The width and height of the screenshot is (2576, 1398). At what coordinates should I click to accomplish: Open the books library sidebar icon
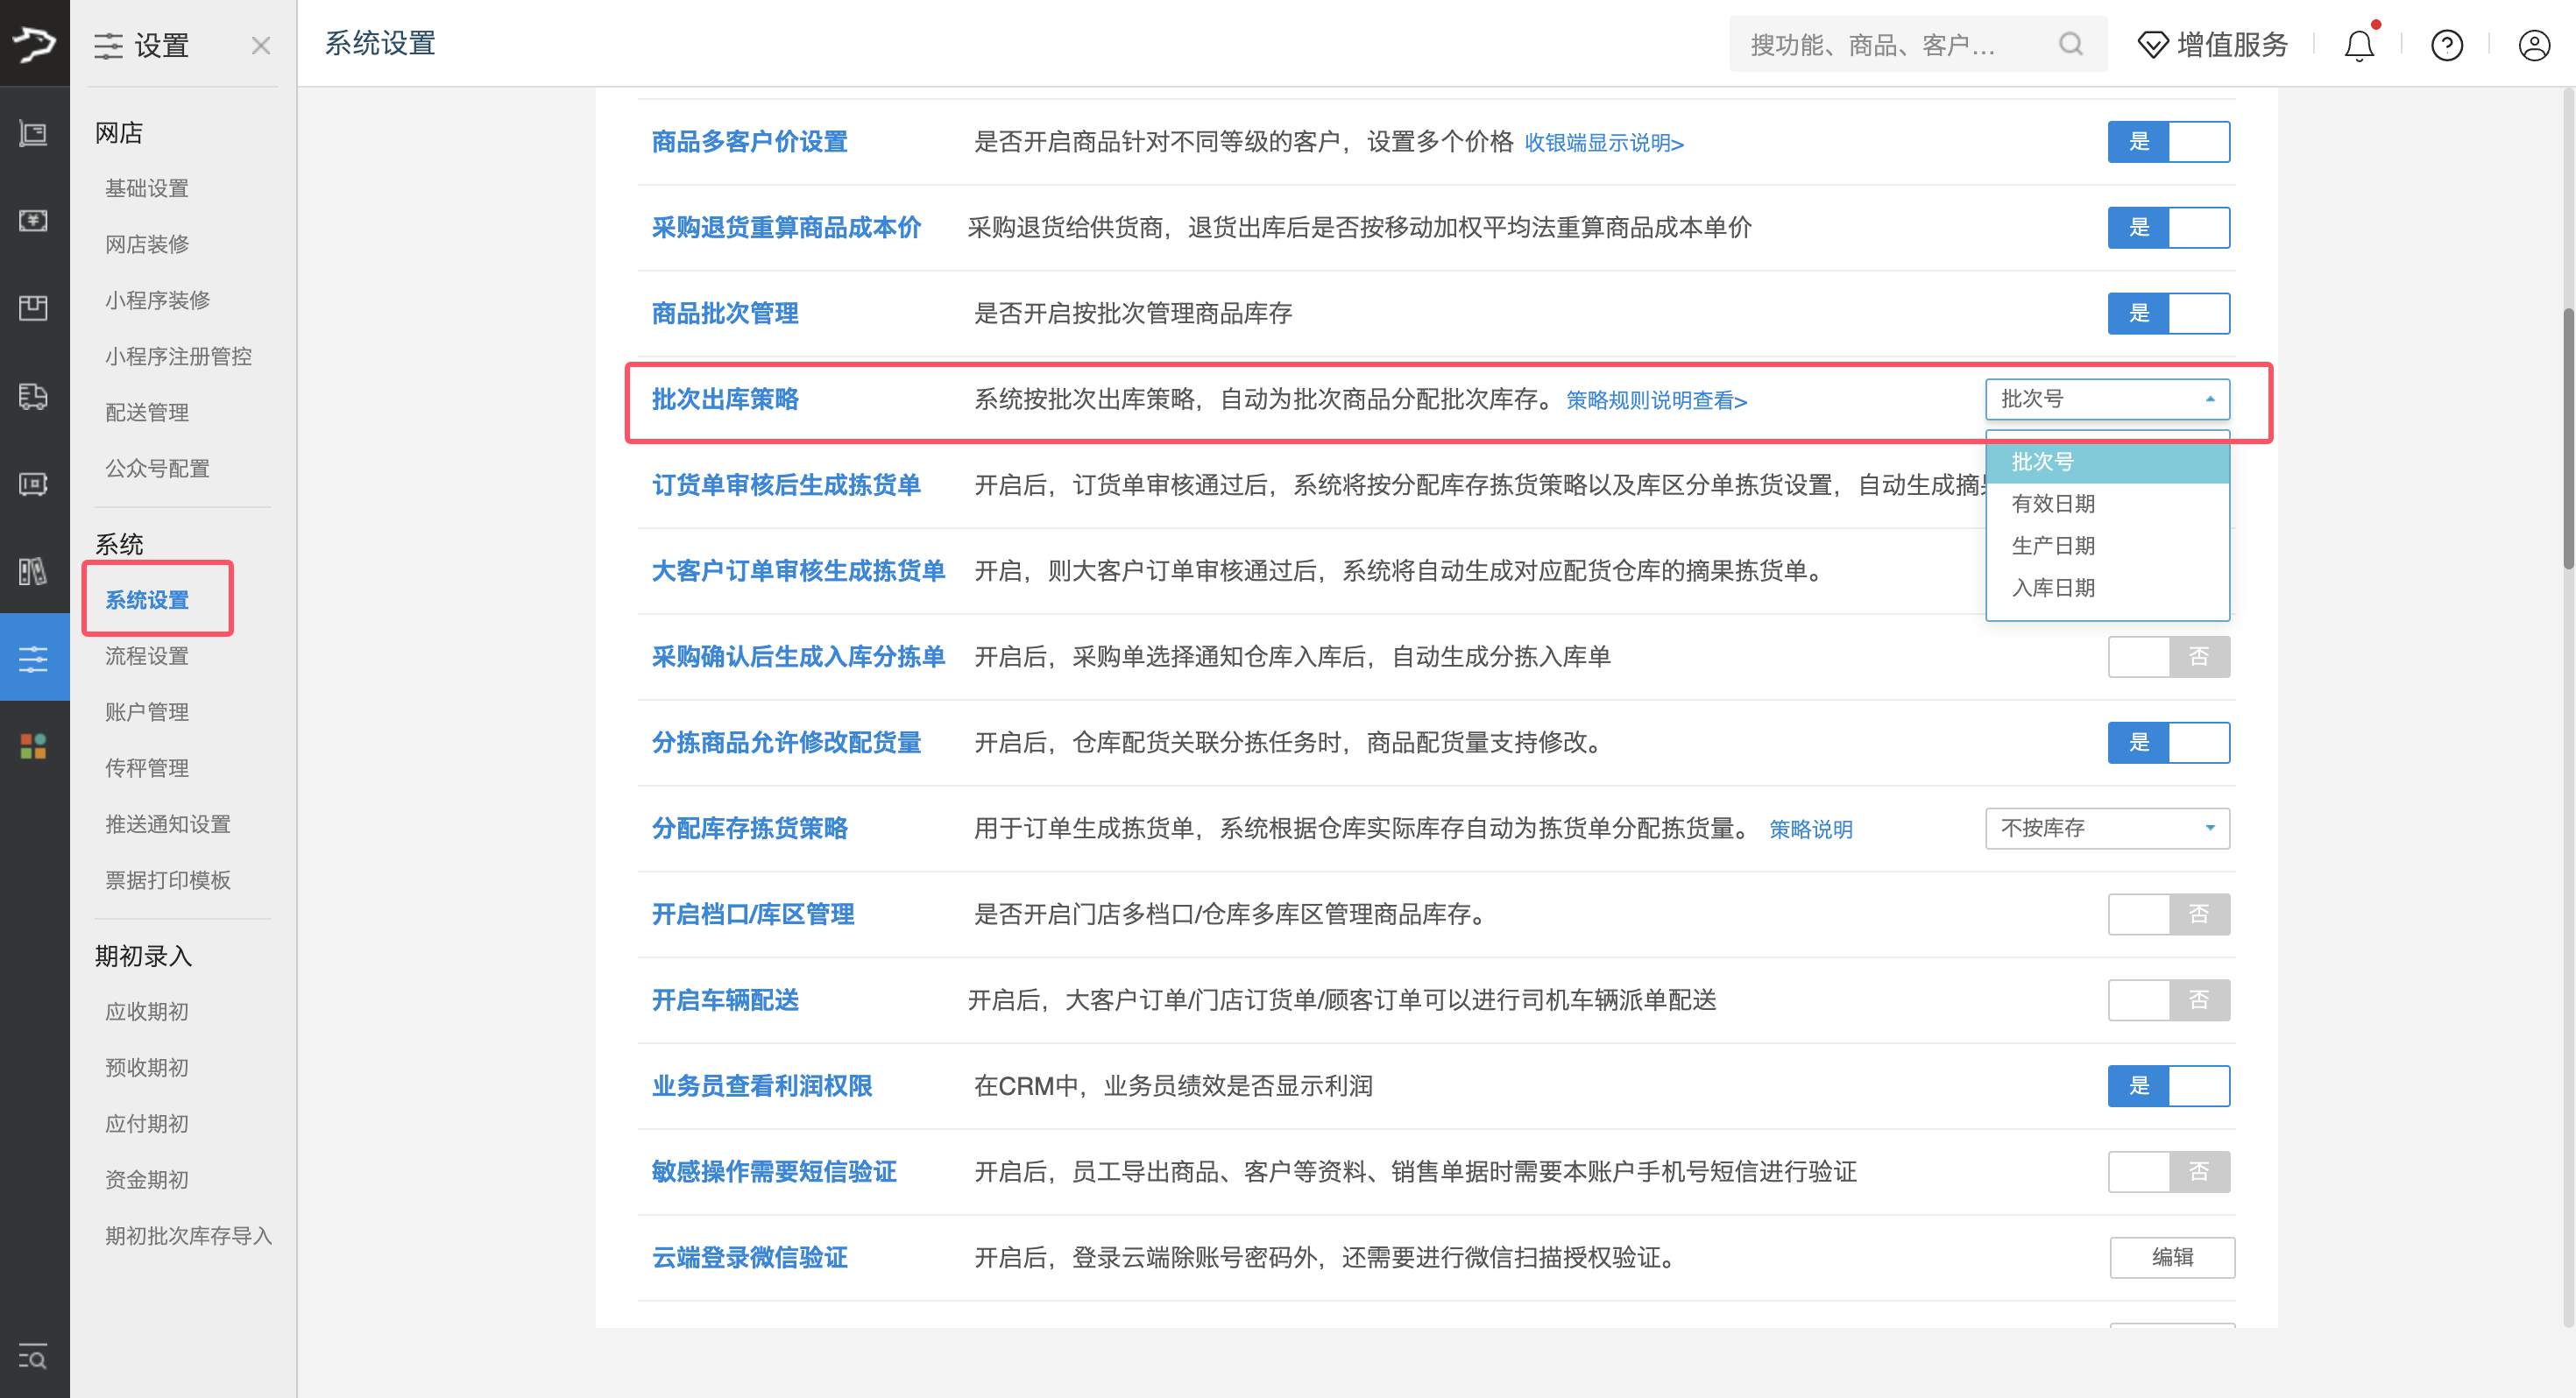click(x=34, y=571)
